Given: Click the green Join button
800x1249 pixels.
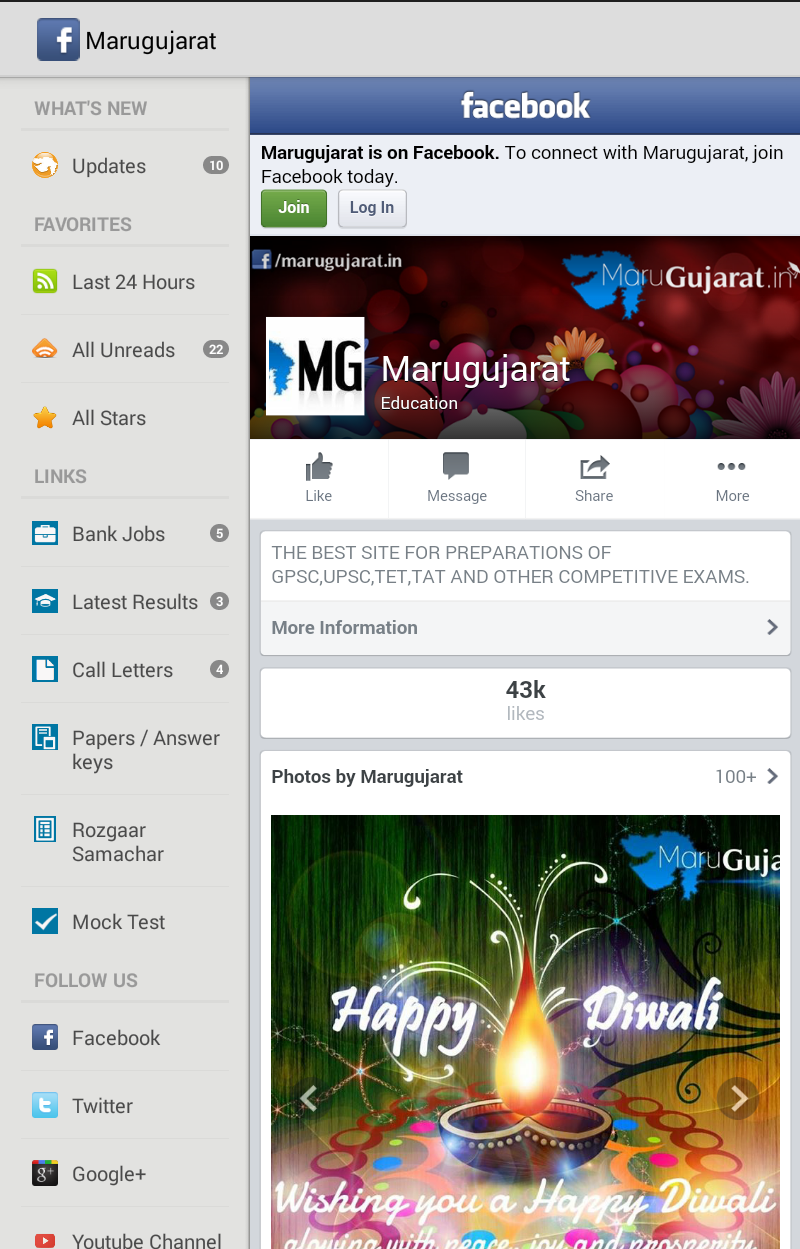Looking at the screenshot, I should [x=294, y=208].
